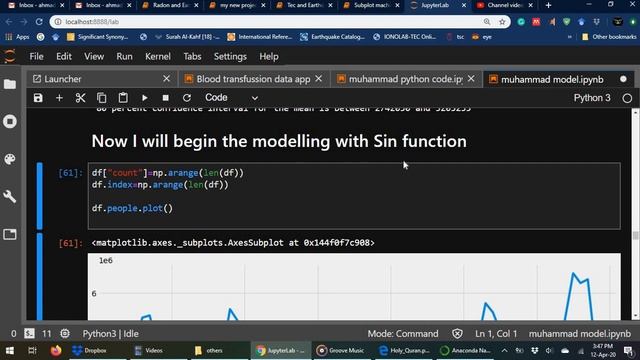Screen dimensions: 640x360
Task: Open Significant Synonyms bookmark
Action: [x=98, y=37]
